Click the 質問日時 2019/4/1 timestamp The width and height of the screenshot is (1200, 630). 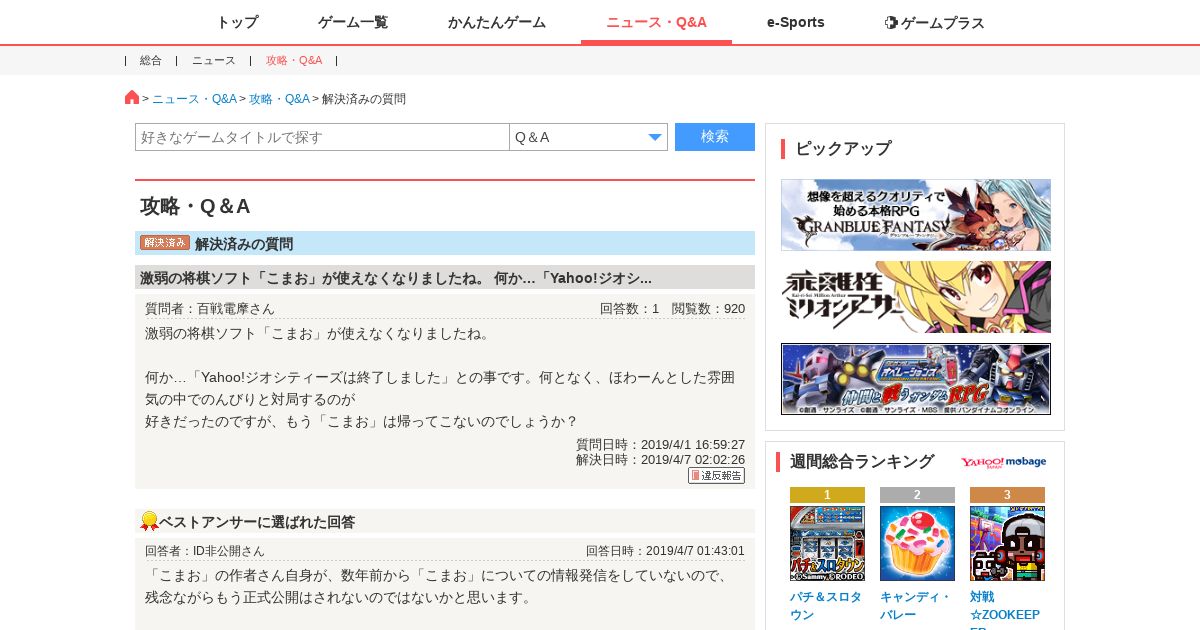tap(660, 445)
